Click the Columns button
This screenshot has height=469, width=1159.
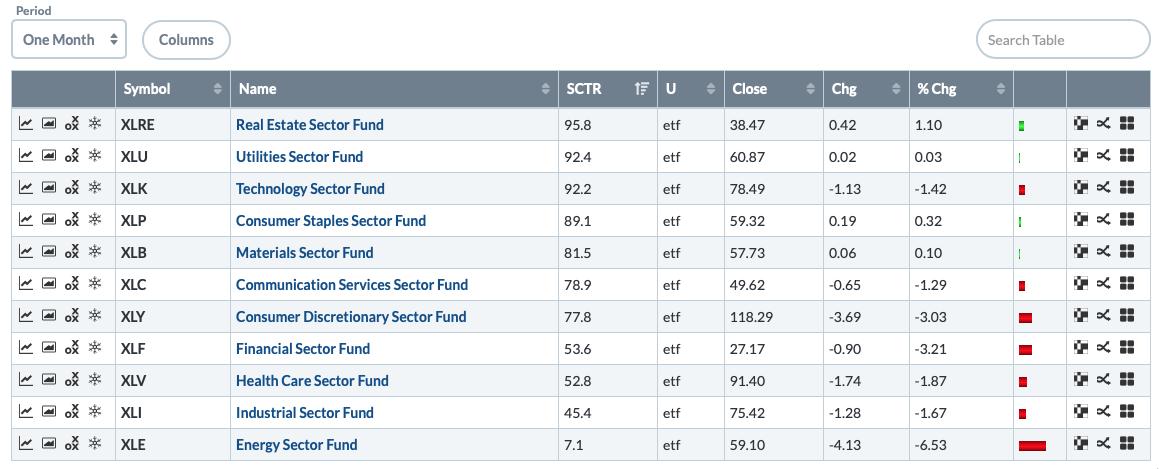click(186, 40)
